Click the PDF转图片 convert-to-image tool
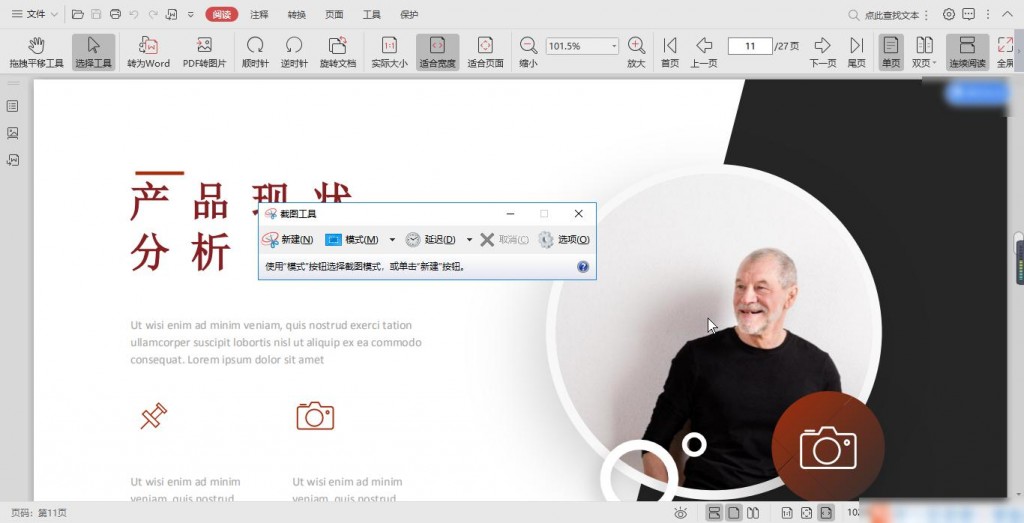1024x523 pixels. click(x=204, y=52)
